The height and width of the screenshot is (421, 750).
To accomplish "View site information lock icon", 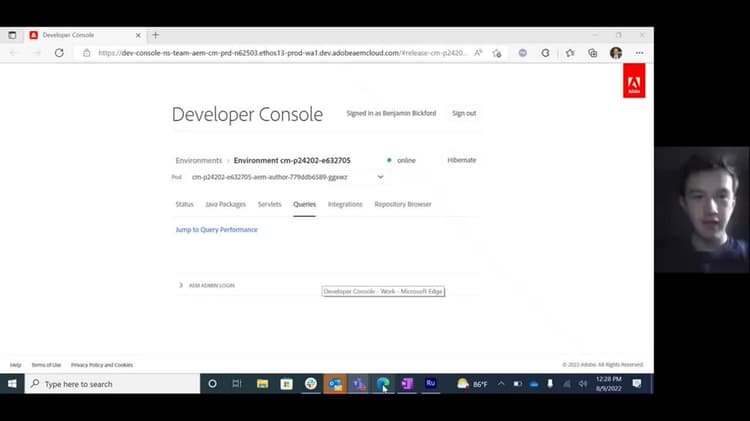I will 87,53.
